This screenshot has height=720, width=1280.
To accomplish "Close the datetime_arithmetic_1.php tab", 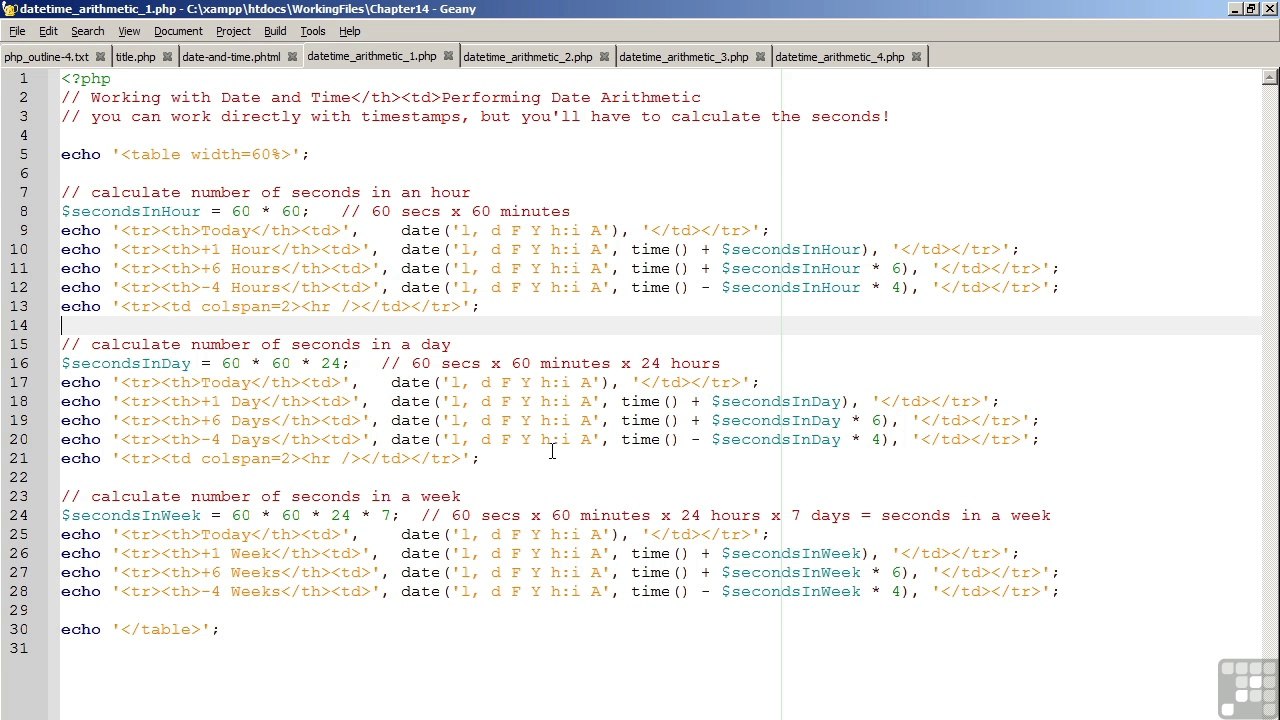I will [x=449, y=56].
